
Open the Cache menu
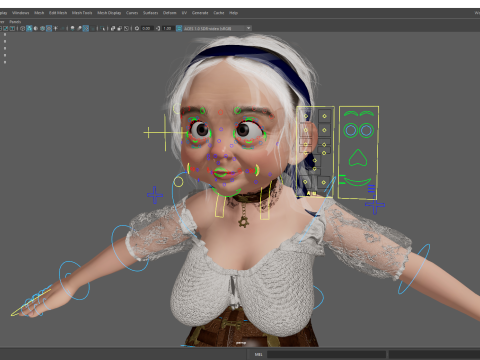pyautogui.click(x=219, y=13)
